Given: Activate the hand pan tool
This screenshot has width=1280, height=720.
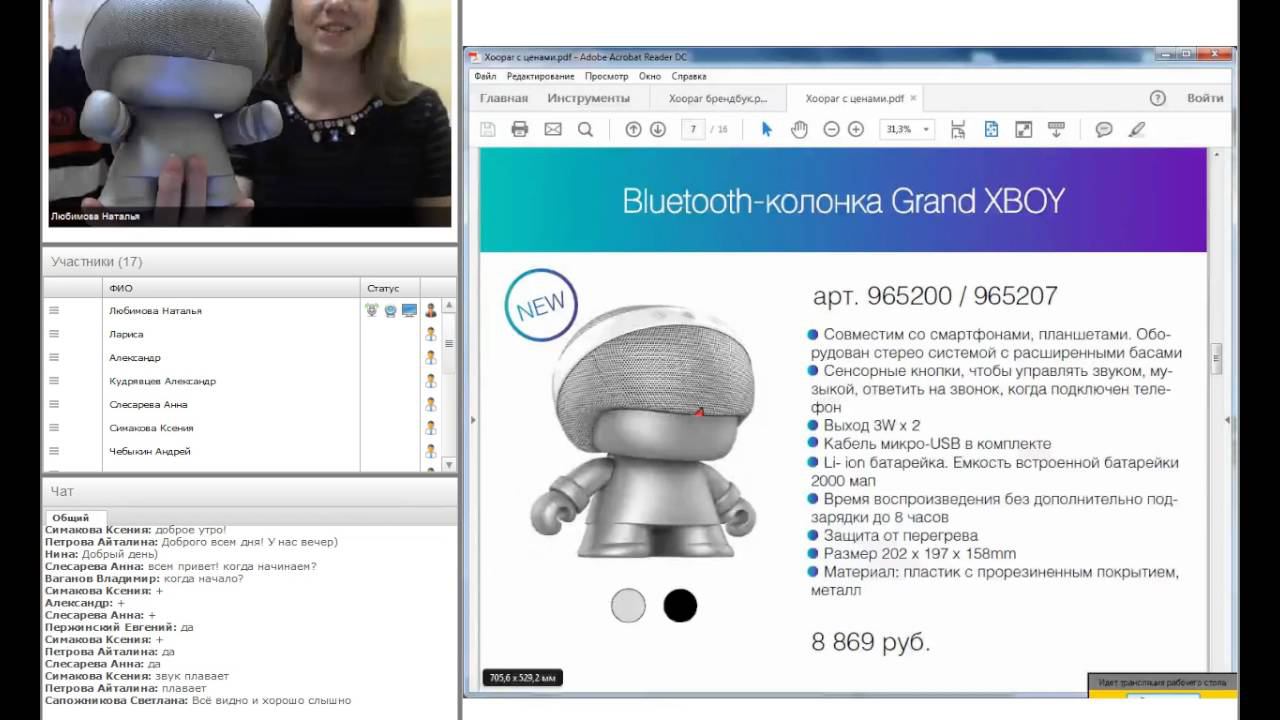Looking at the screenshot, I should point(799,129).
